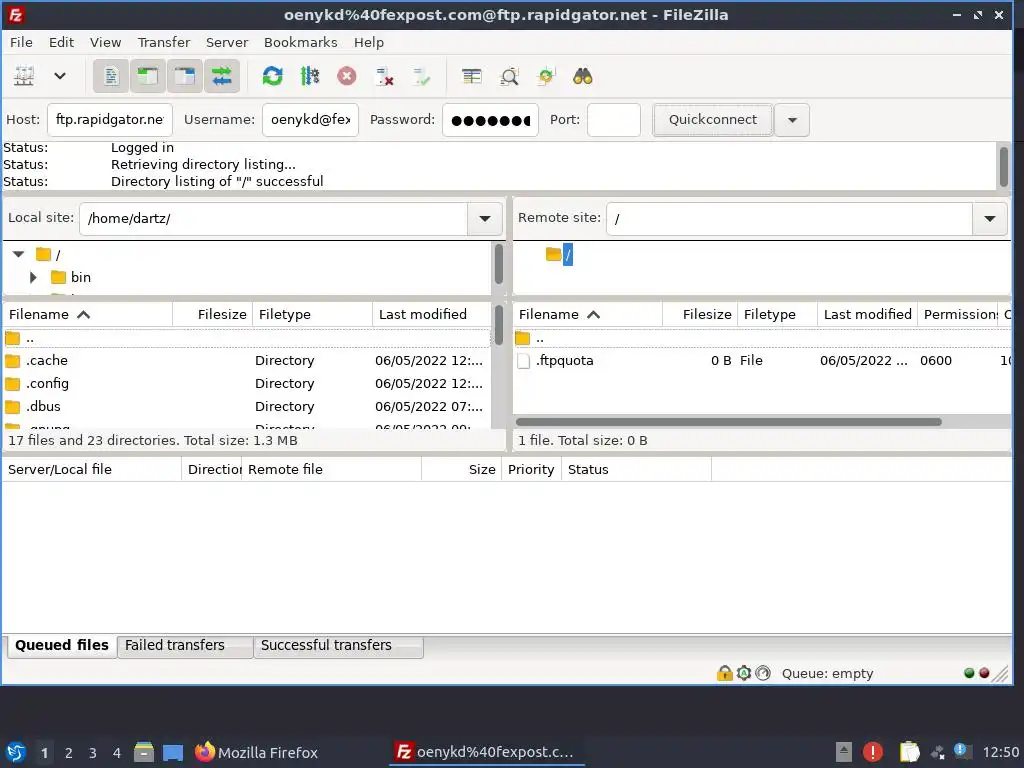The height and width of the screenshot is (768, 1024).
Task: Open the Help menu
Action: coord(369,42)
